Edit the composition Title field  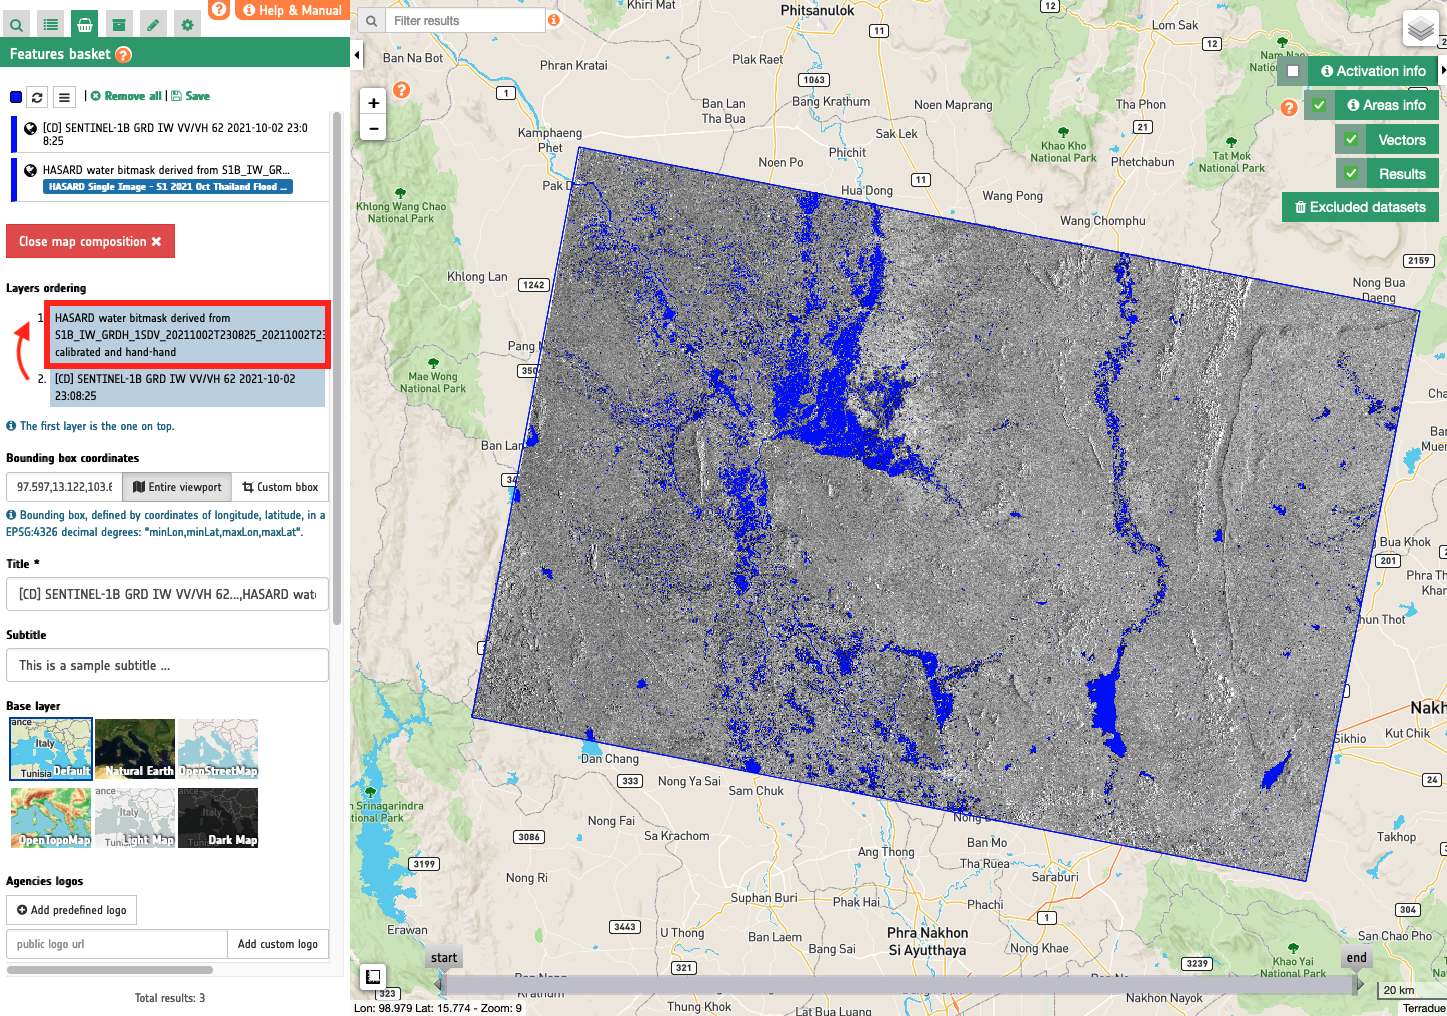pyautogui.click(x=167, y=594)
